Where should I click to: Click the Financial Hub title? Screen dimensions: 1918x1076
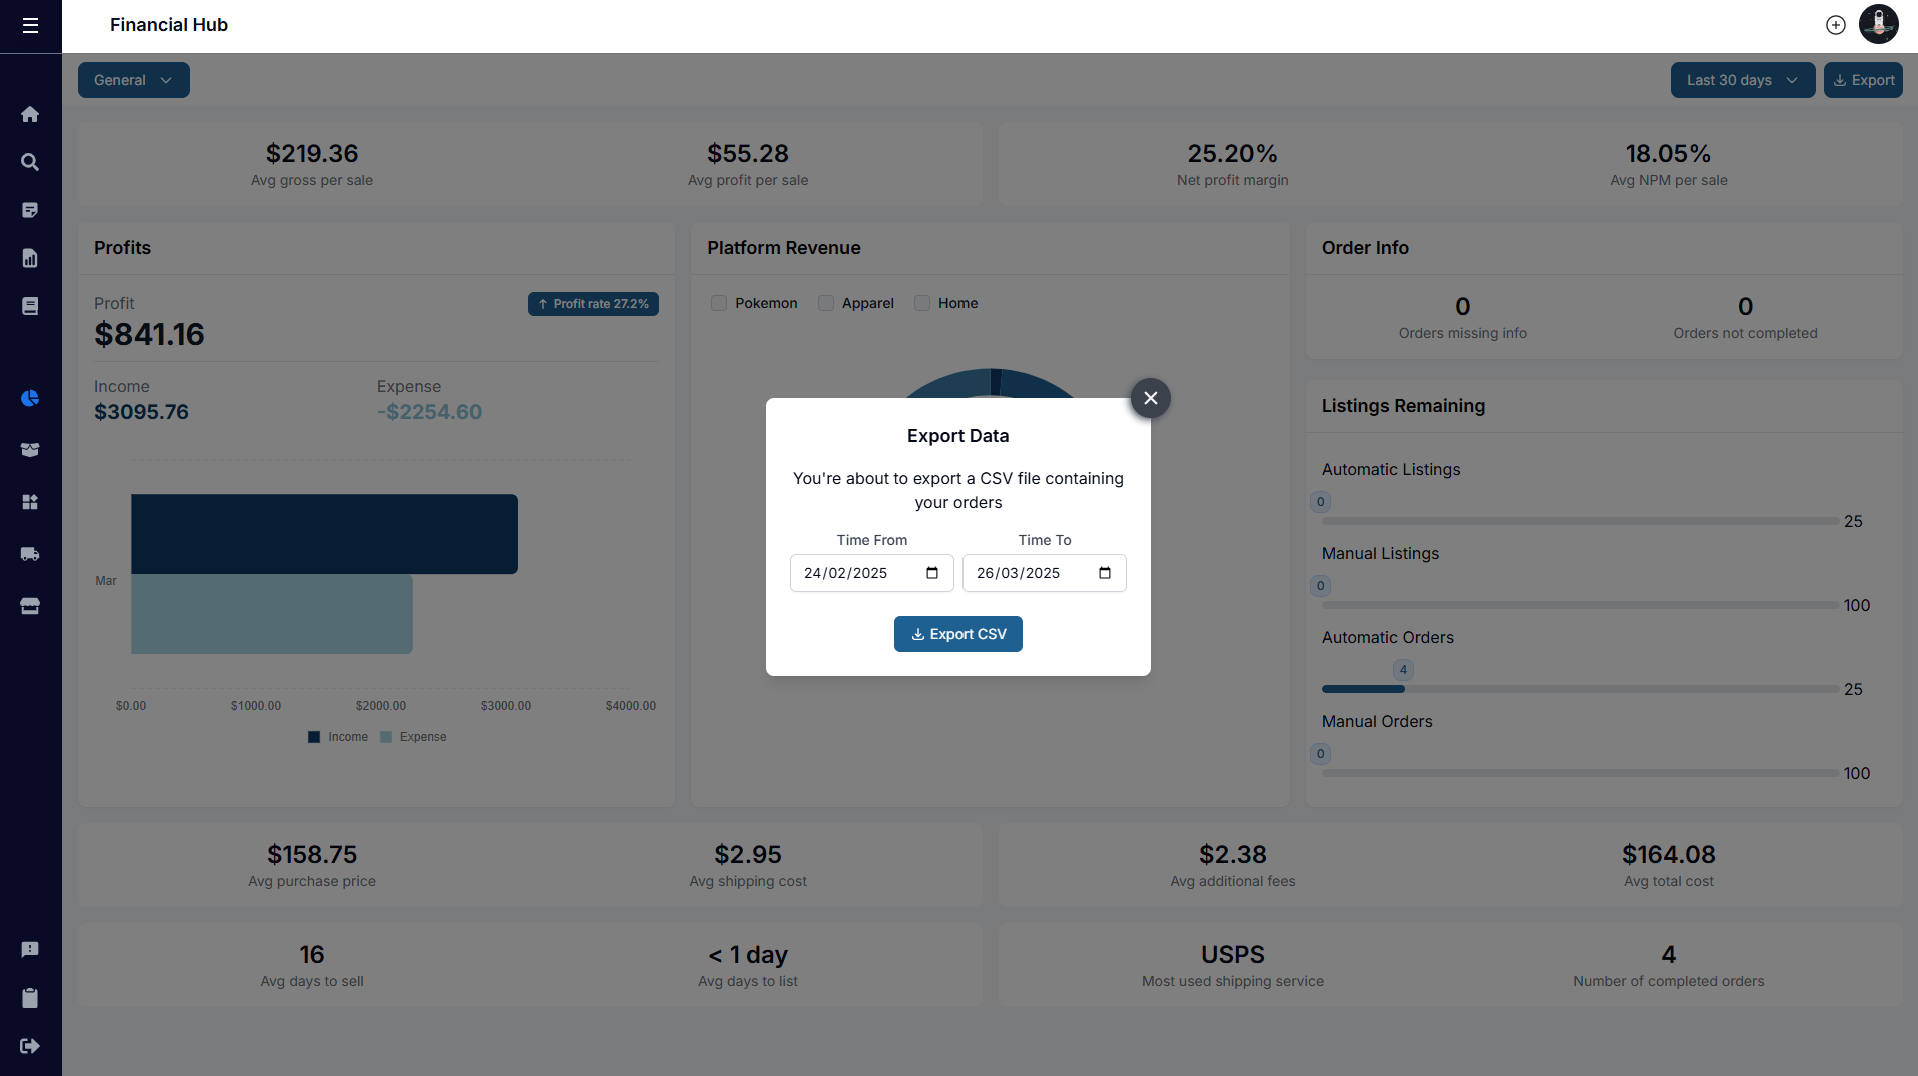[x=169, y=25]
